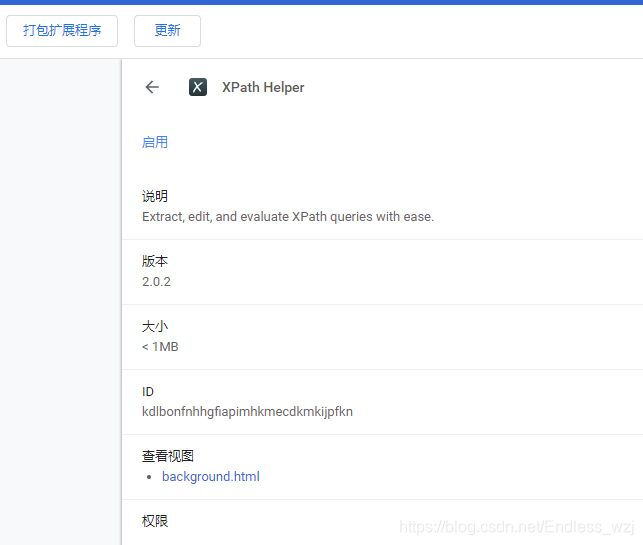Image resolution: width=643 pixels, height=545 pixels.
Task: Select the description 'Extract, edit, and evaluate XPath queries'
Action: click(257, 217)
